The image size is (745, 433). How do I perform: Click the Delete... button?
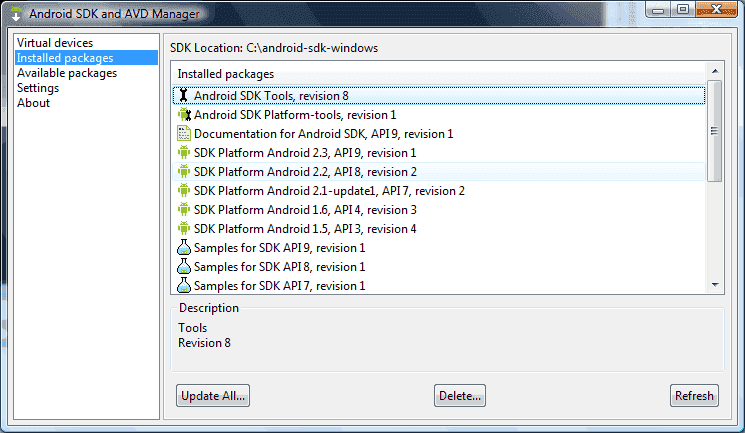pyautogui.click(x=460, y=396)
